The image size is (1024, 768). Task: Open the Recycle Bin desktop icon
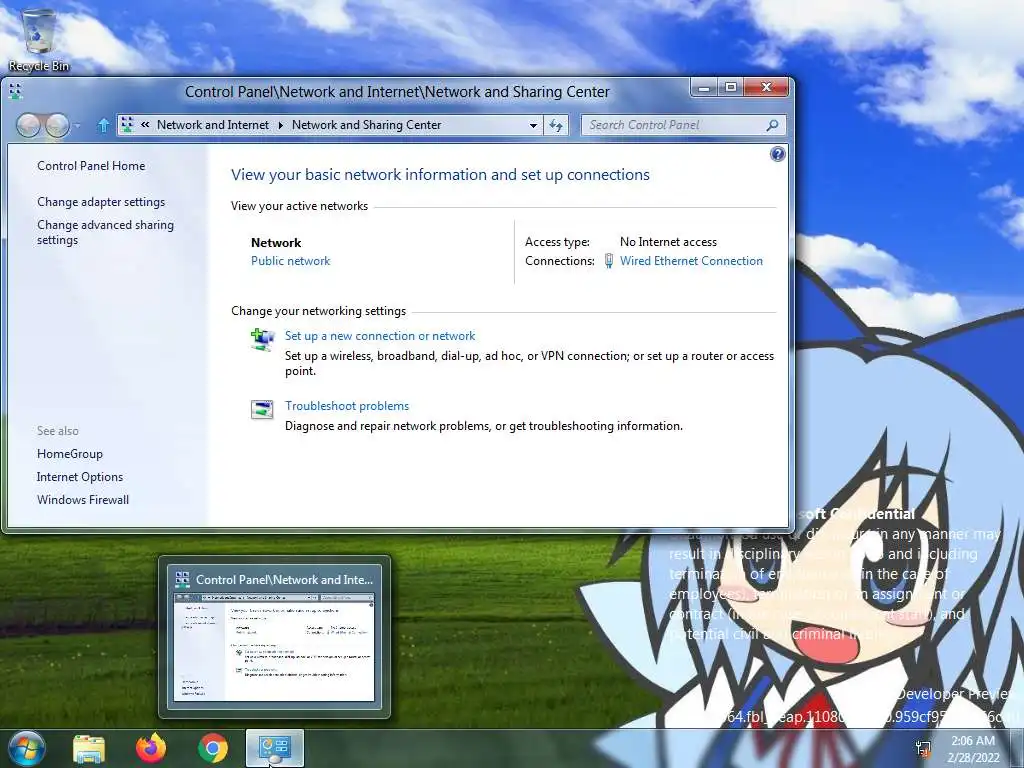[x=39, y=39]
